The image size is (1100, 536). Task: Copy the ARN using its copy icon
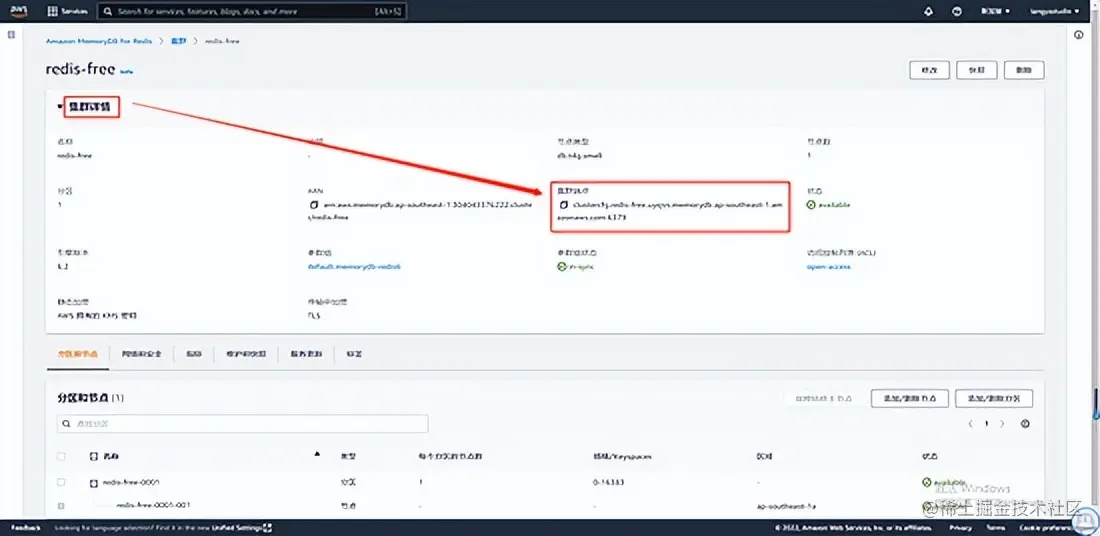coord(314,206)
